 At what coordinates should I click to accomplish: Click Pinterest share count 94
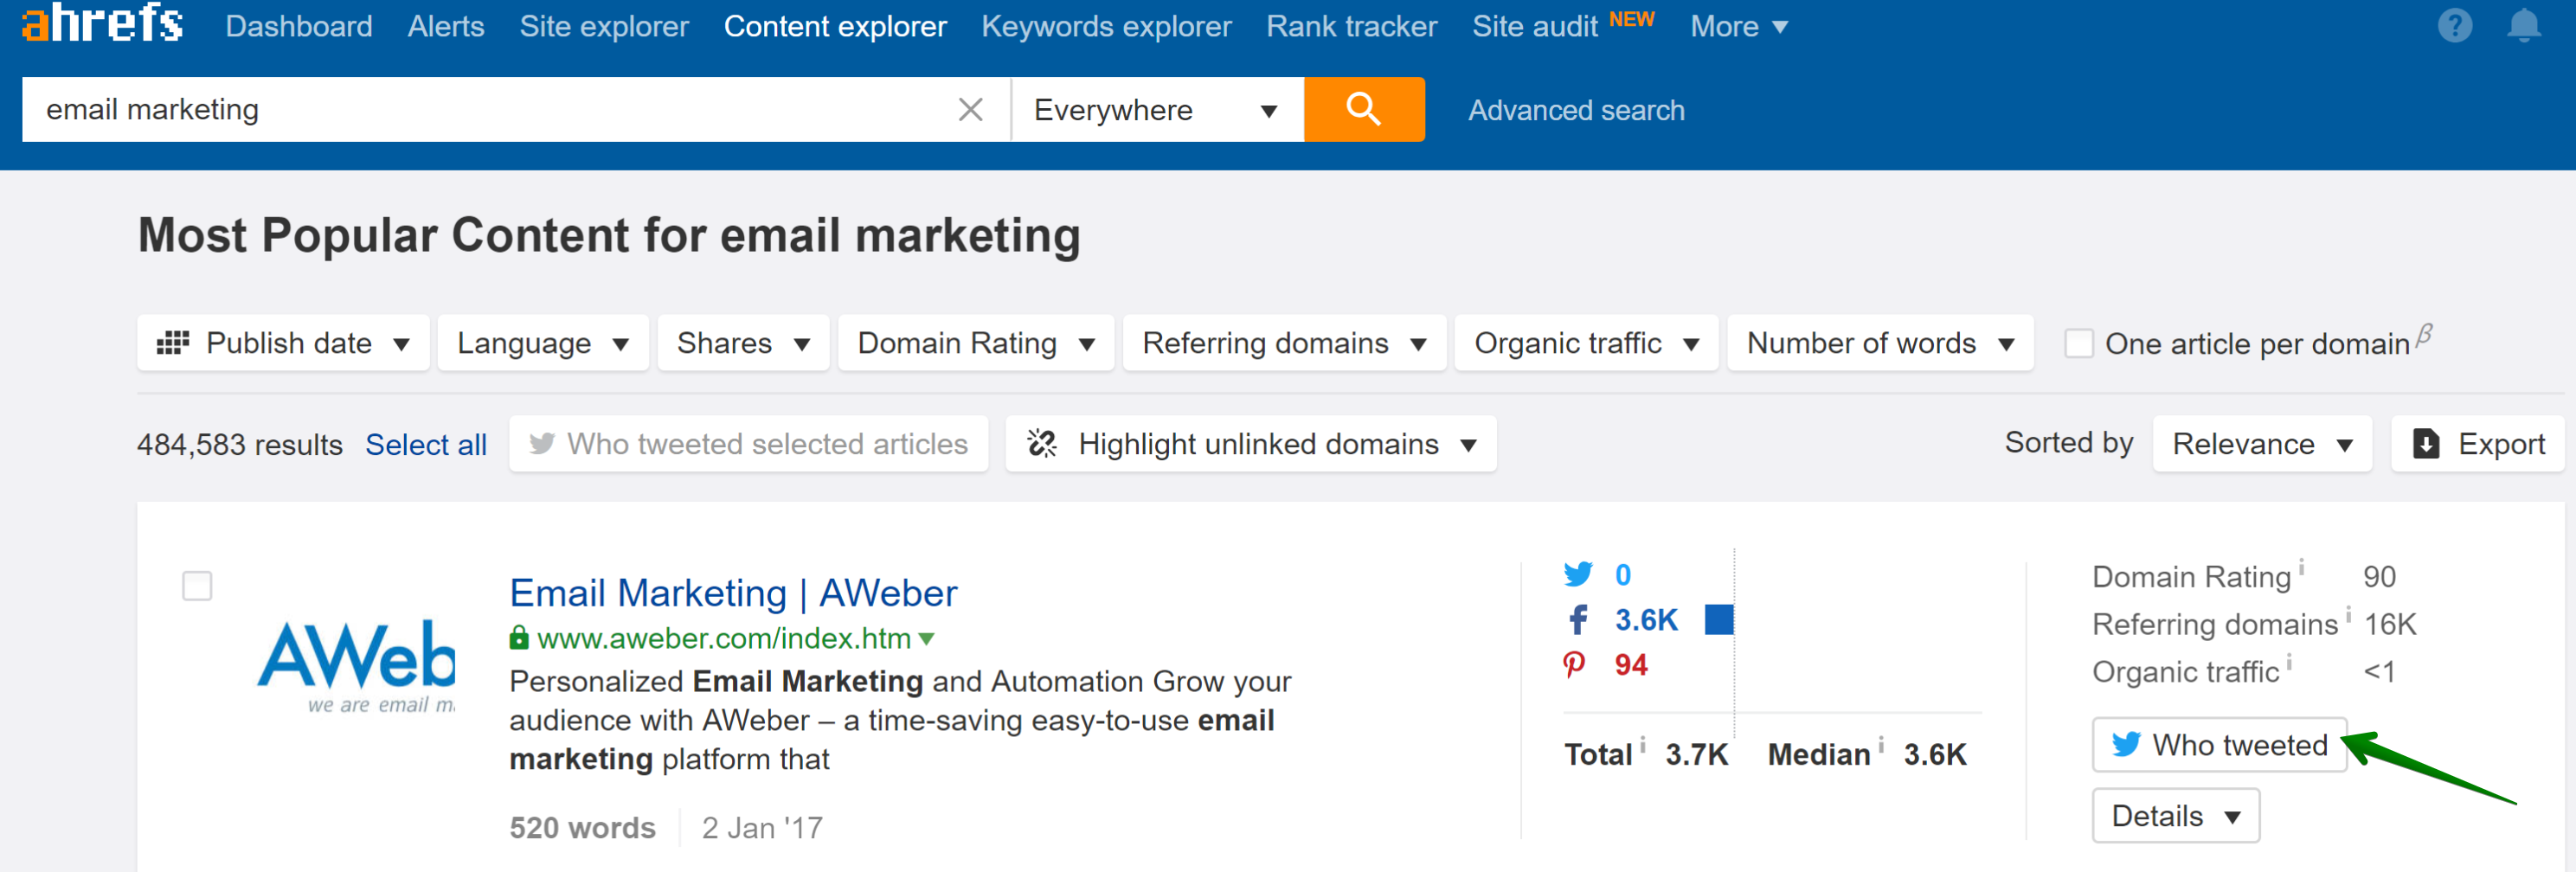coord(1631,665)
